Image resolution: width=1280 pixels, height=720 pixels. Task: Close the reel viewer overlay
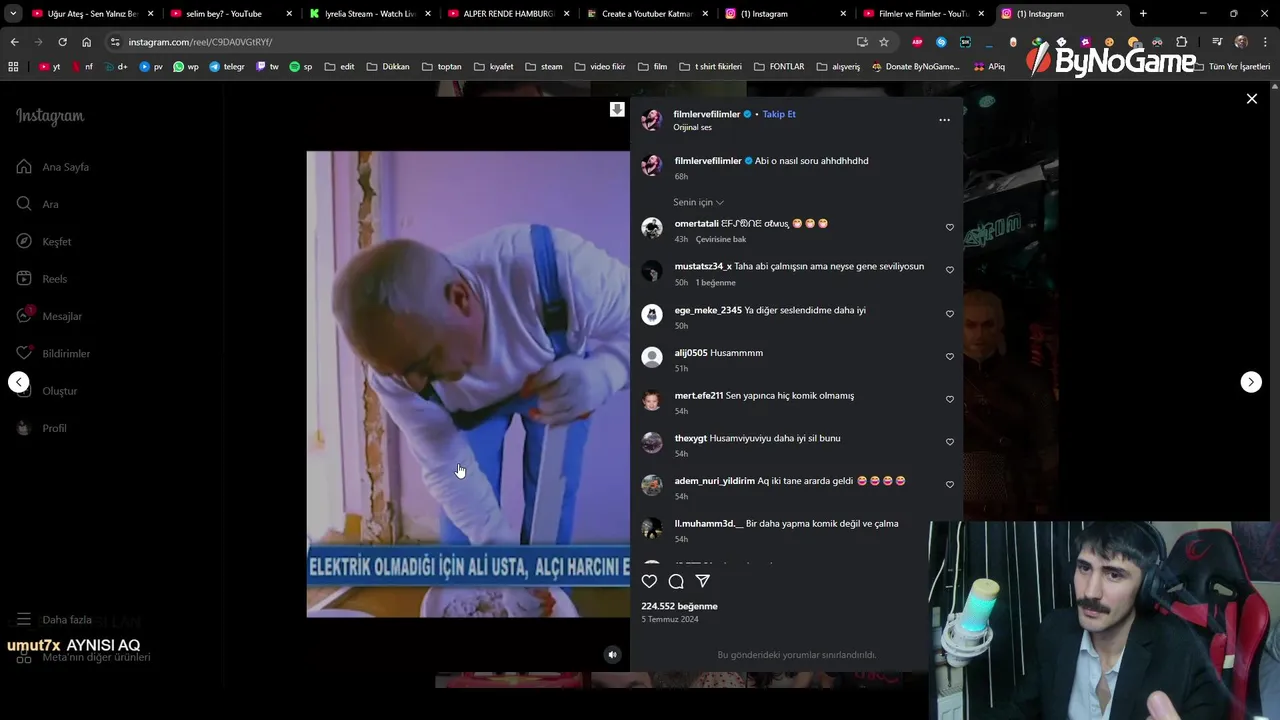1251,99
